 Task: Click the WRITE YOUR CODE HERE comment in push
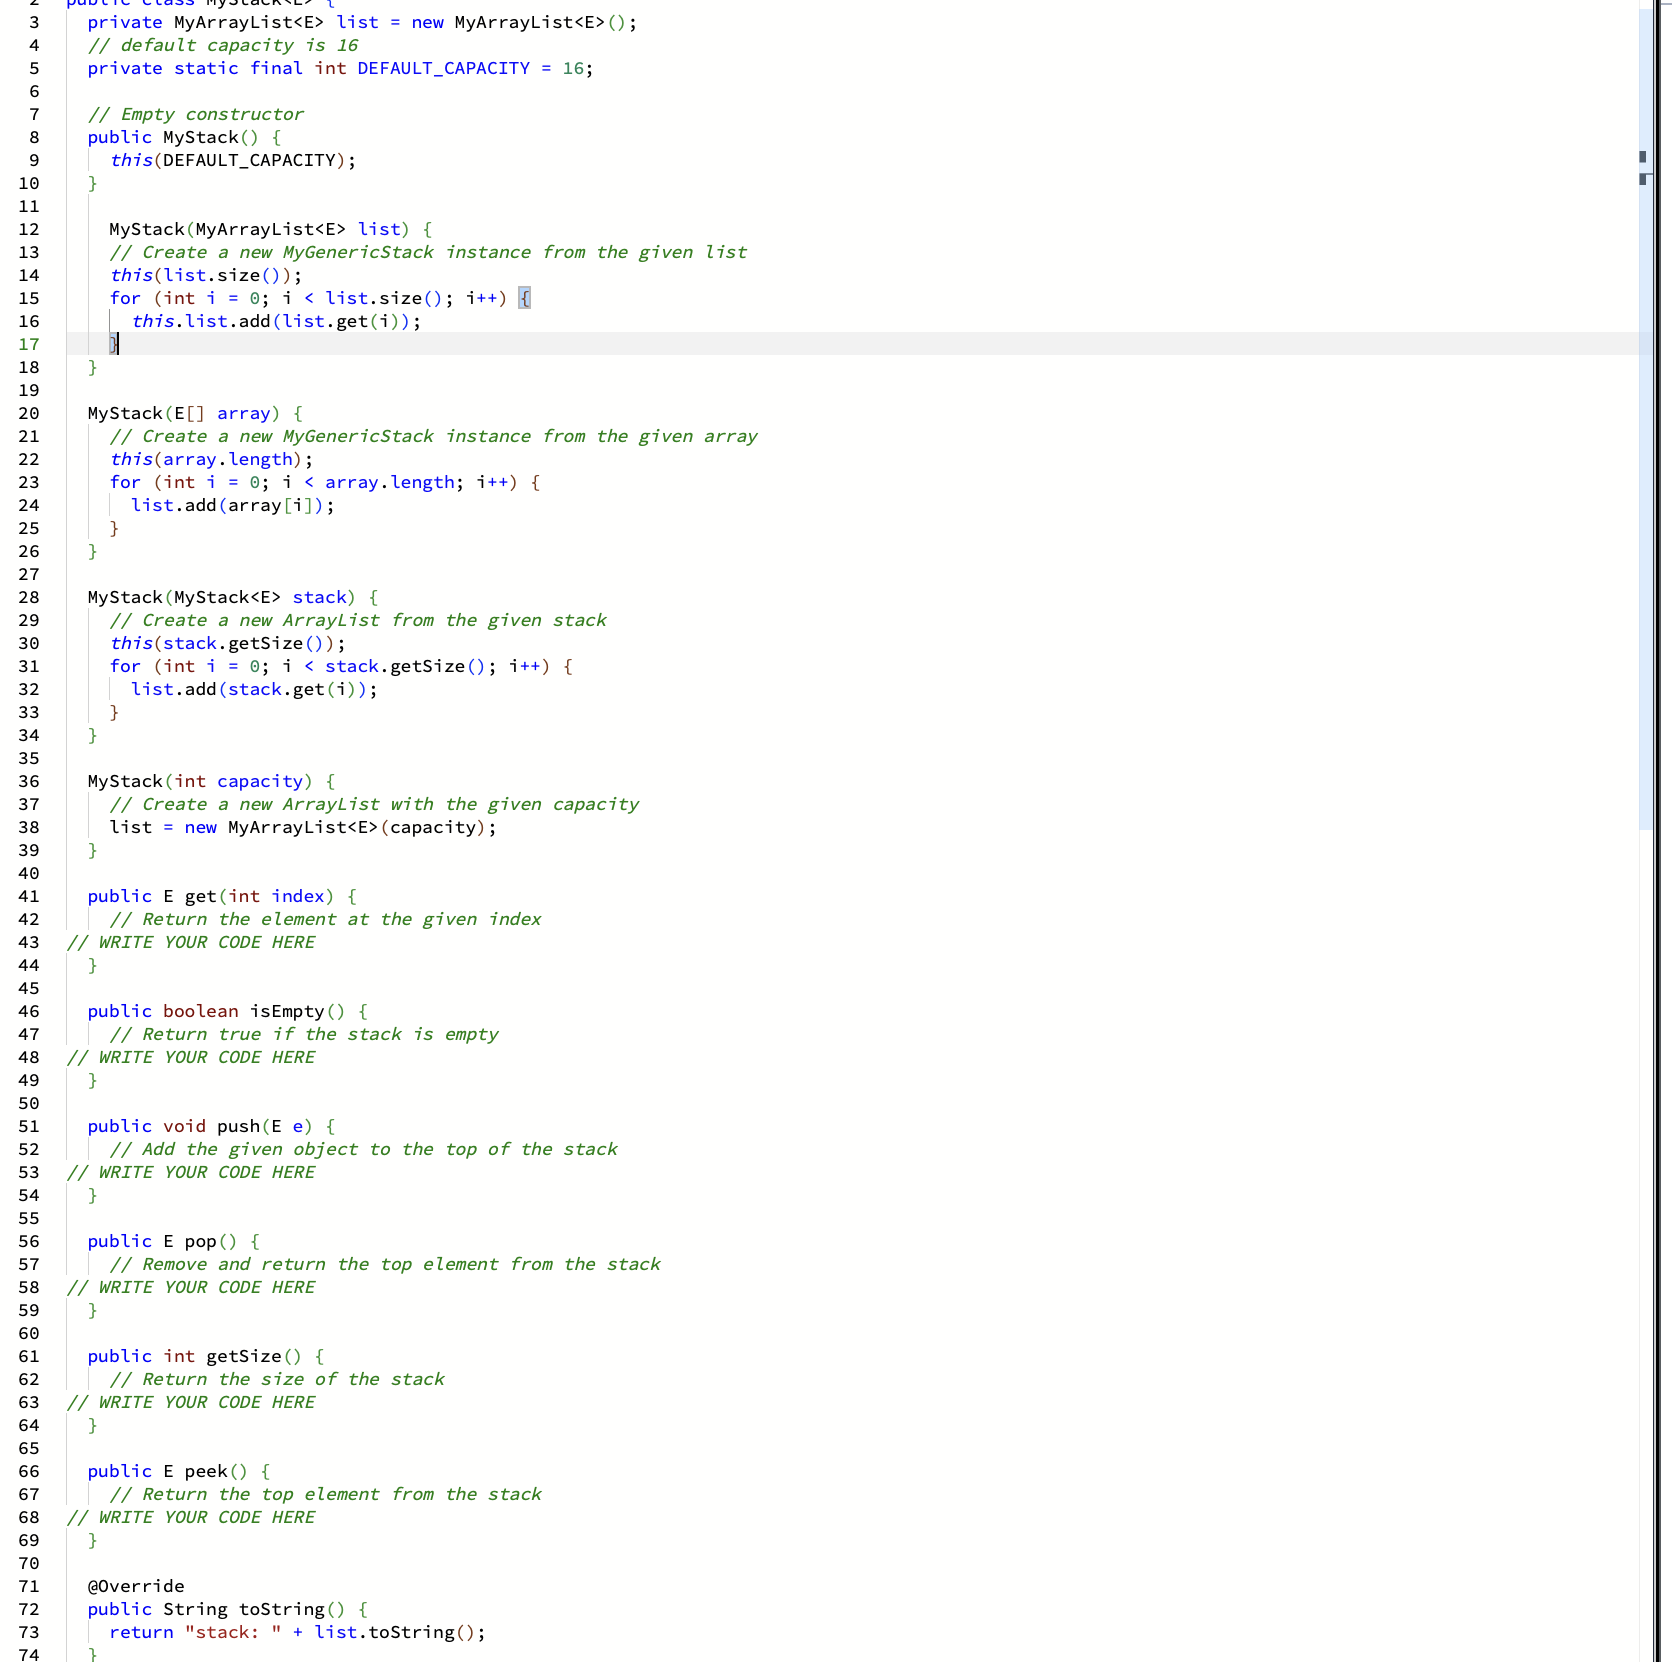pyautogui.click(x=190, y=1172)
